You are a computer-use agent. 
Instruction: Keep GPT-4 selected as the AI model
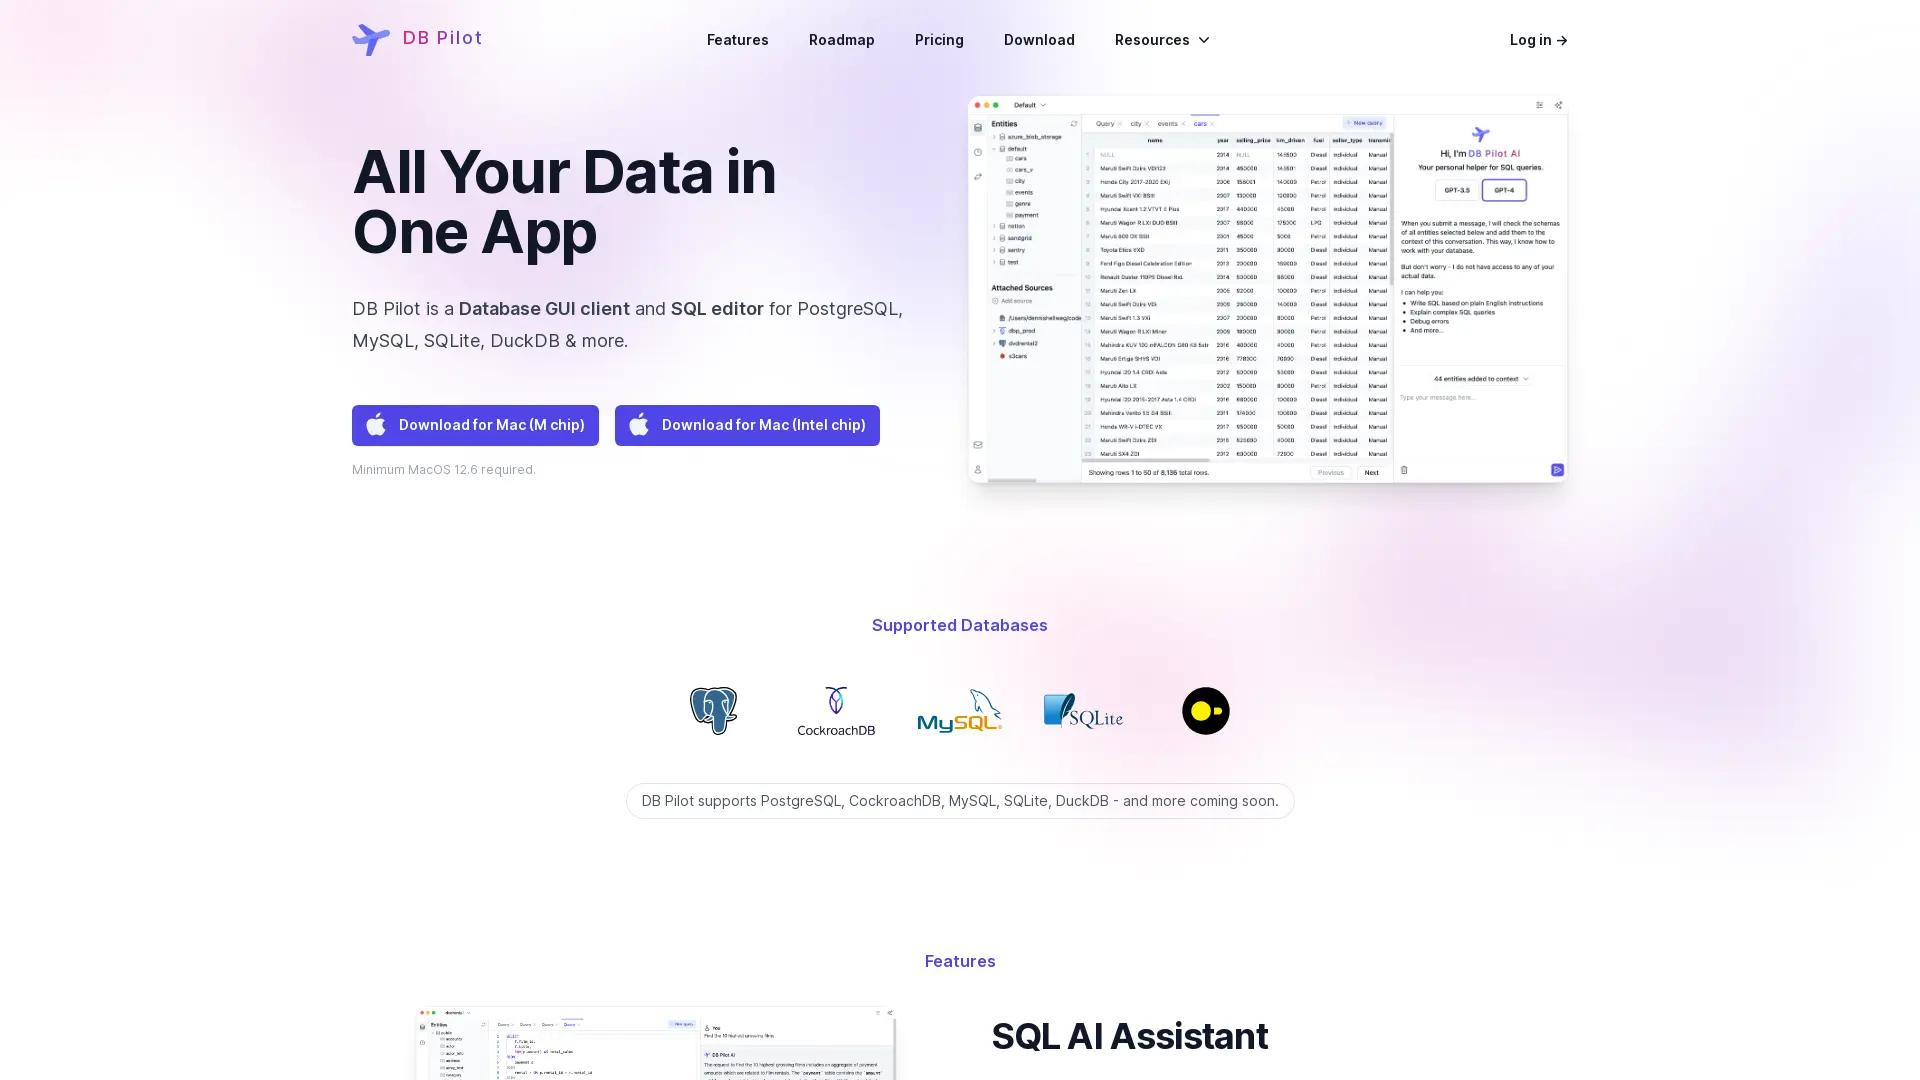(x=1503, y=190)
